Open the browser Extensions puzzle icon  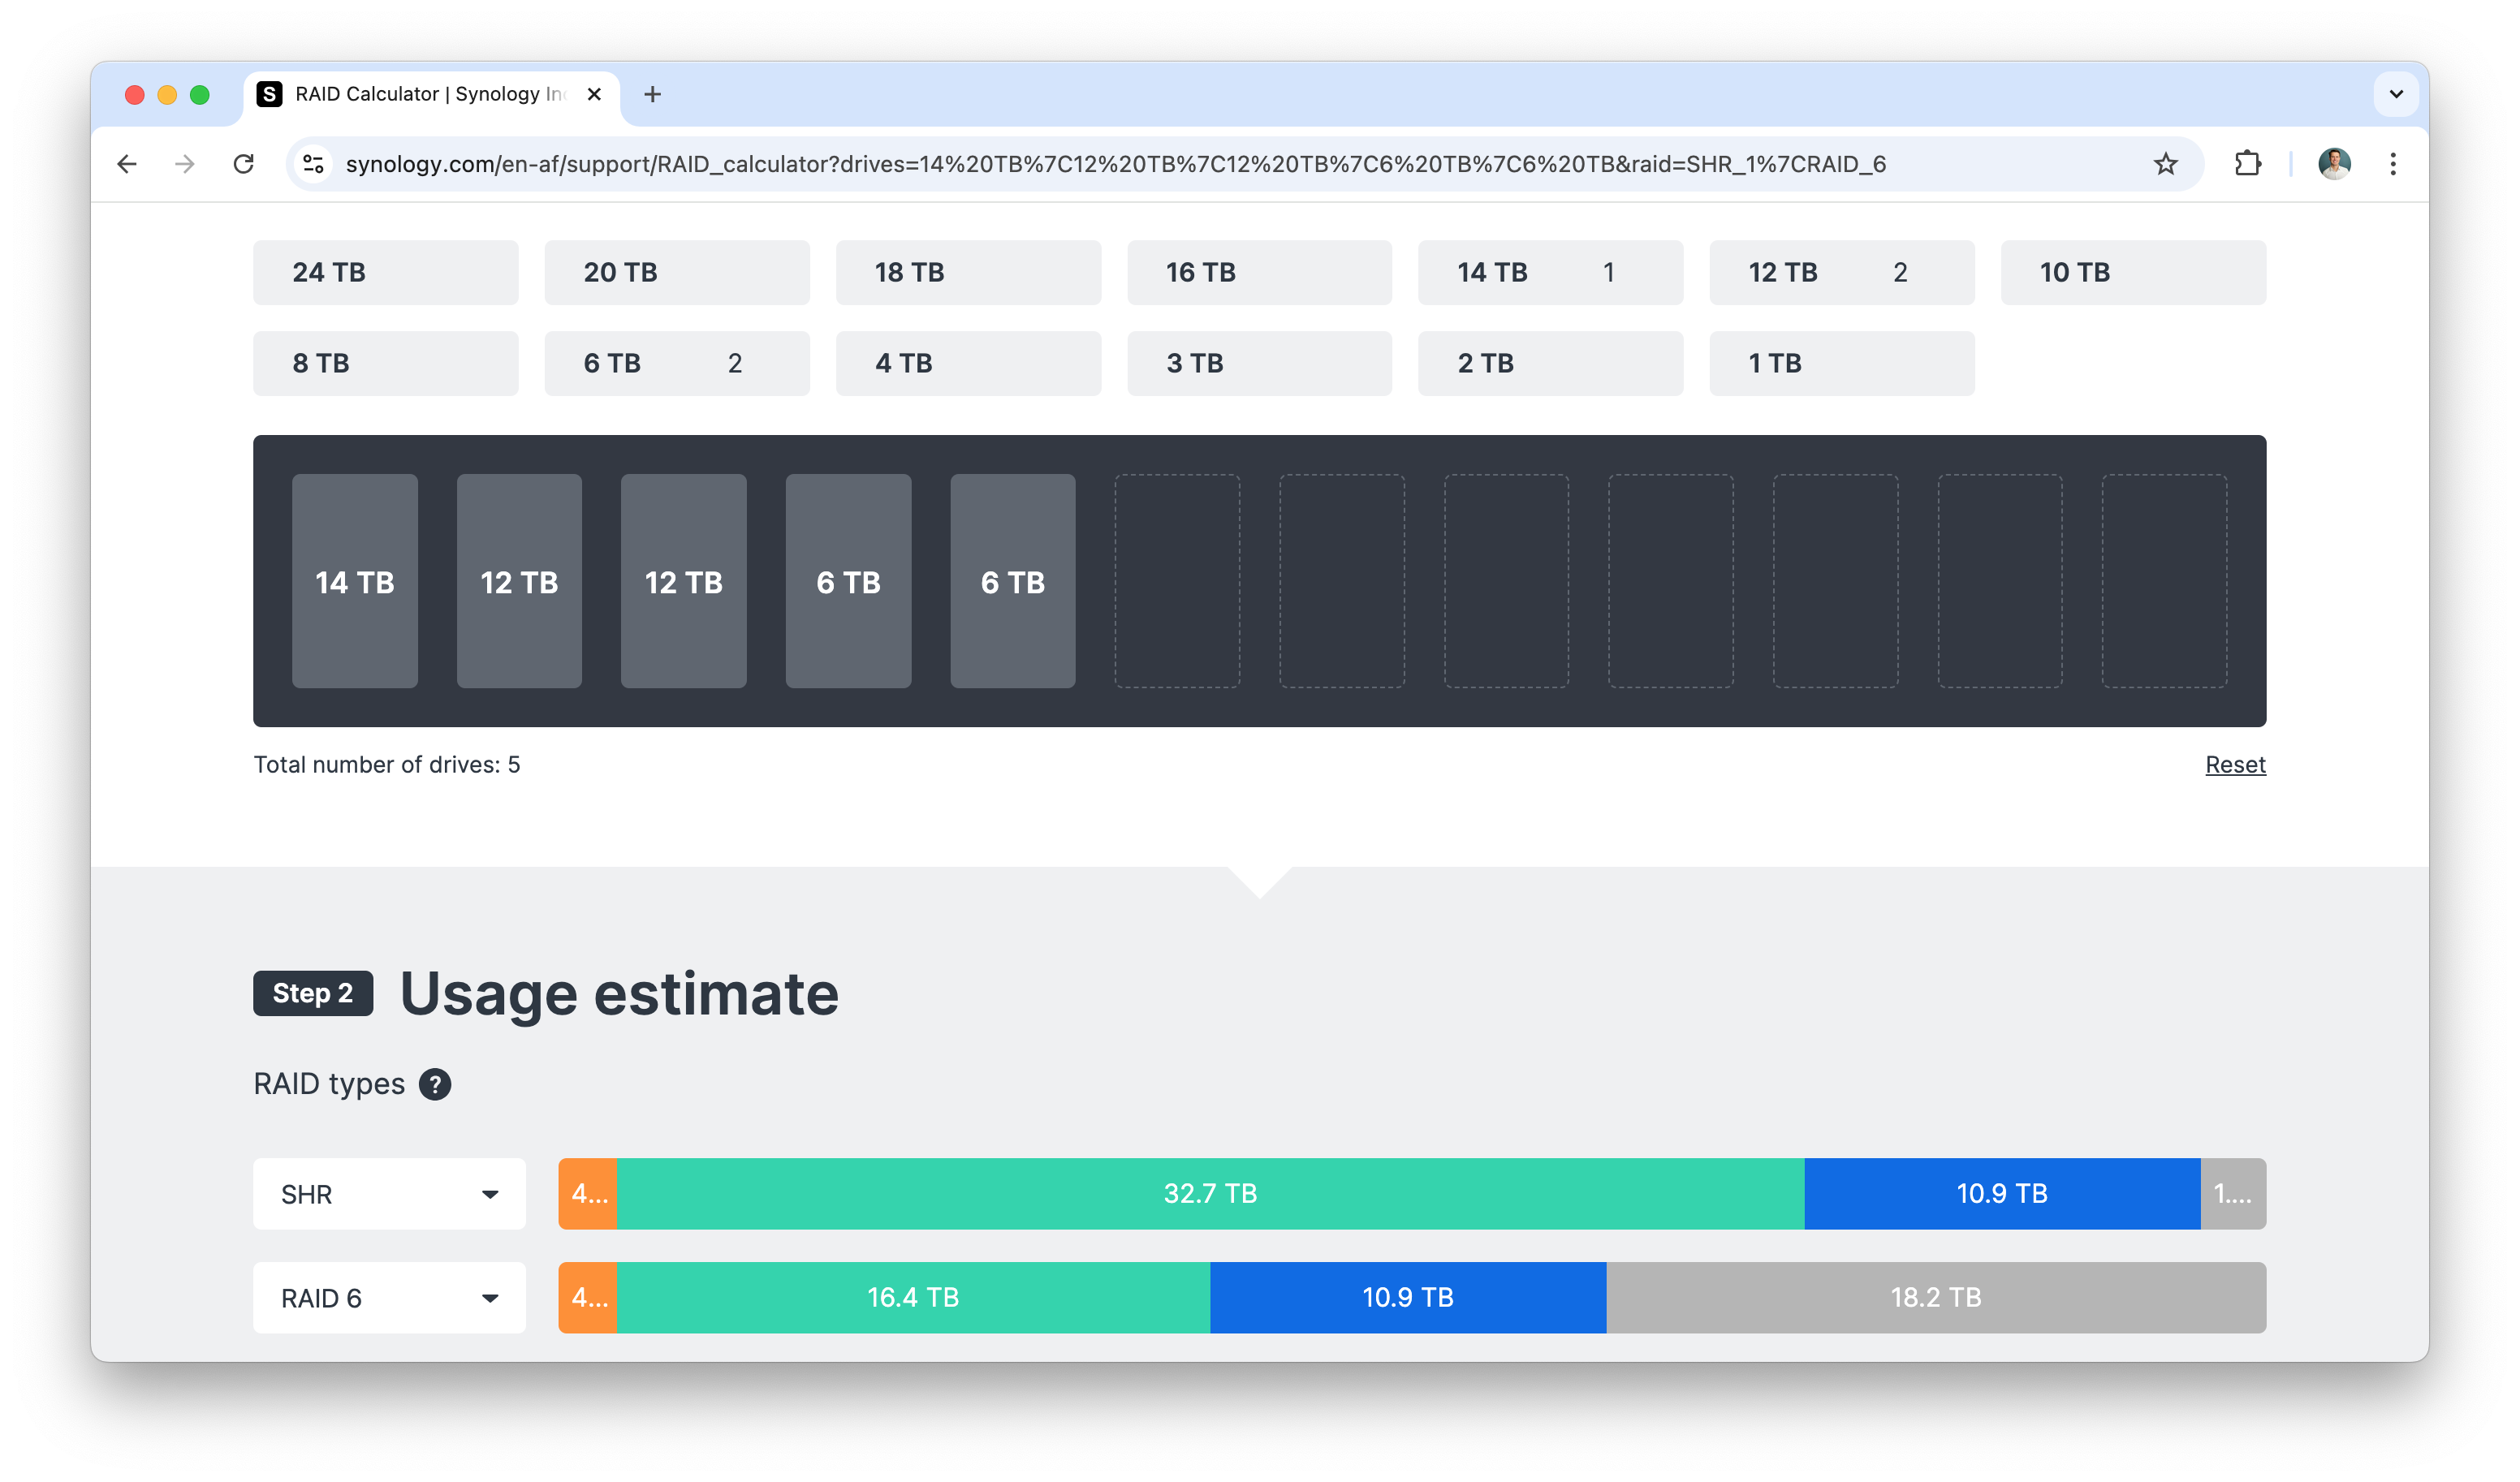2247,164
